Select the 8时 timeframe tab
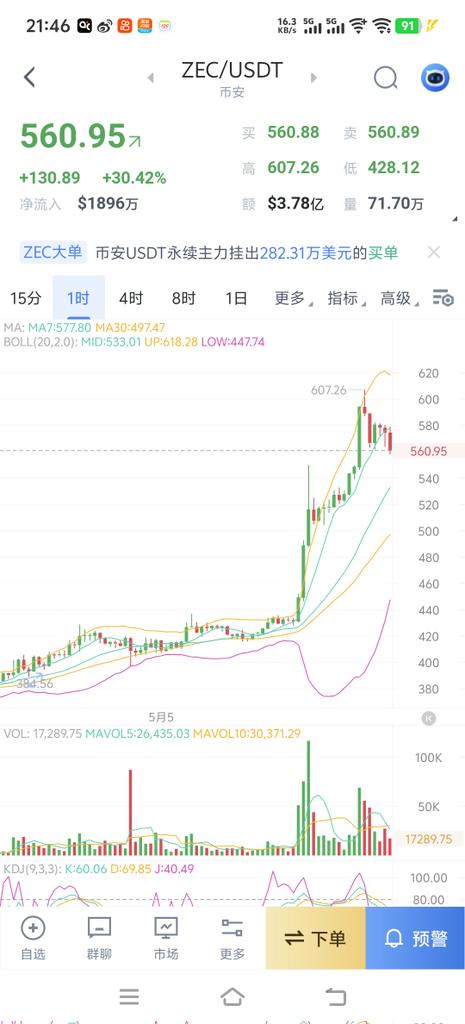 [184, 298]
